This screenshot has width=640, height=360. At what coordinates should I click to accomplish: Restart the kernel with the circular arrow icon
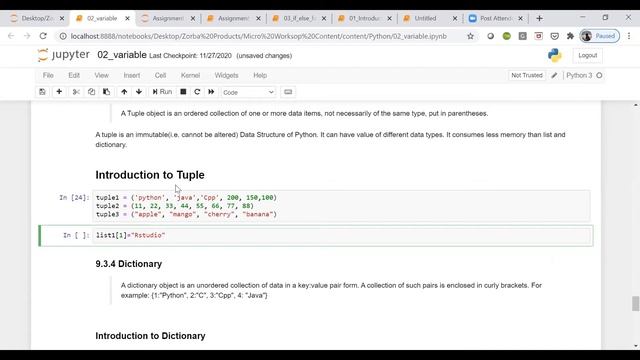[x=197, y=92]
